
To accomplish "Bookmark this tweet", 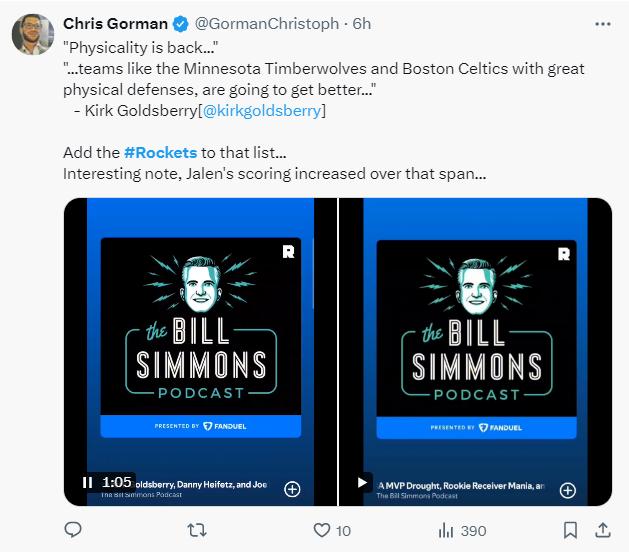I will [569, 530].
